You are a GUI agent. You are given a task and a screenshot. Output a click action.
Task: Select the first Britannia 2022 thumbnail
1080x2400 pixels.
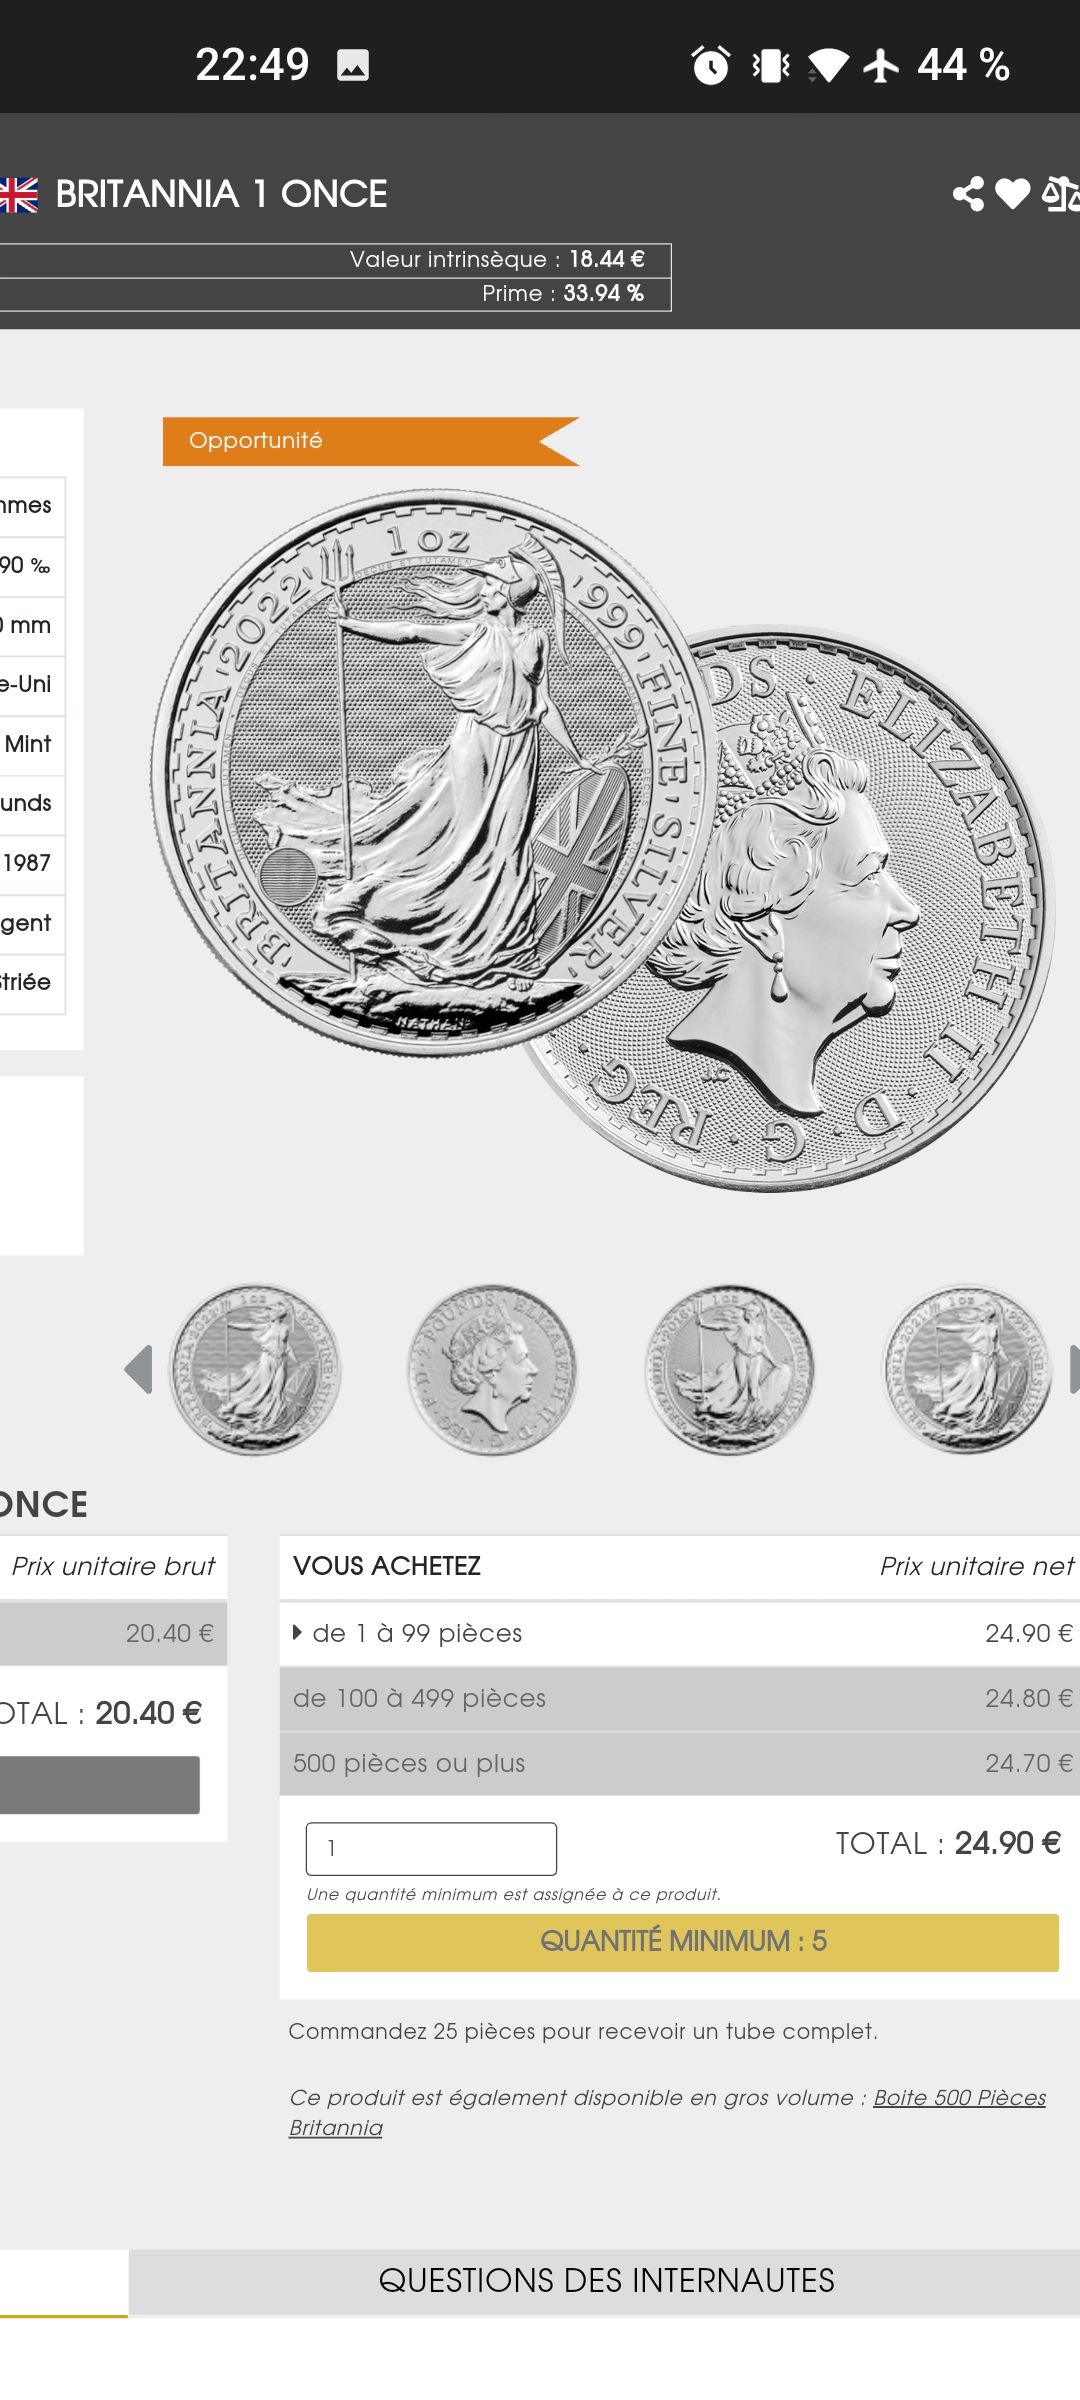coord(254,1370)
